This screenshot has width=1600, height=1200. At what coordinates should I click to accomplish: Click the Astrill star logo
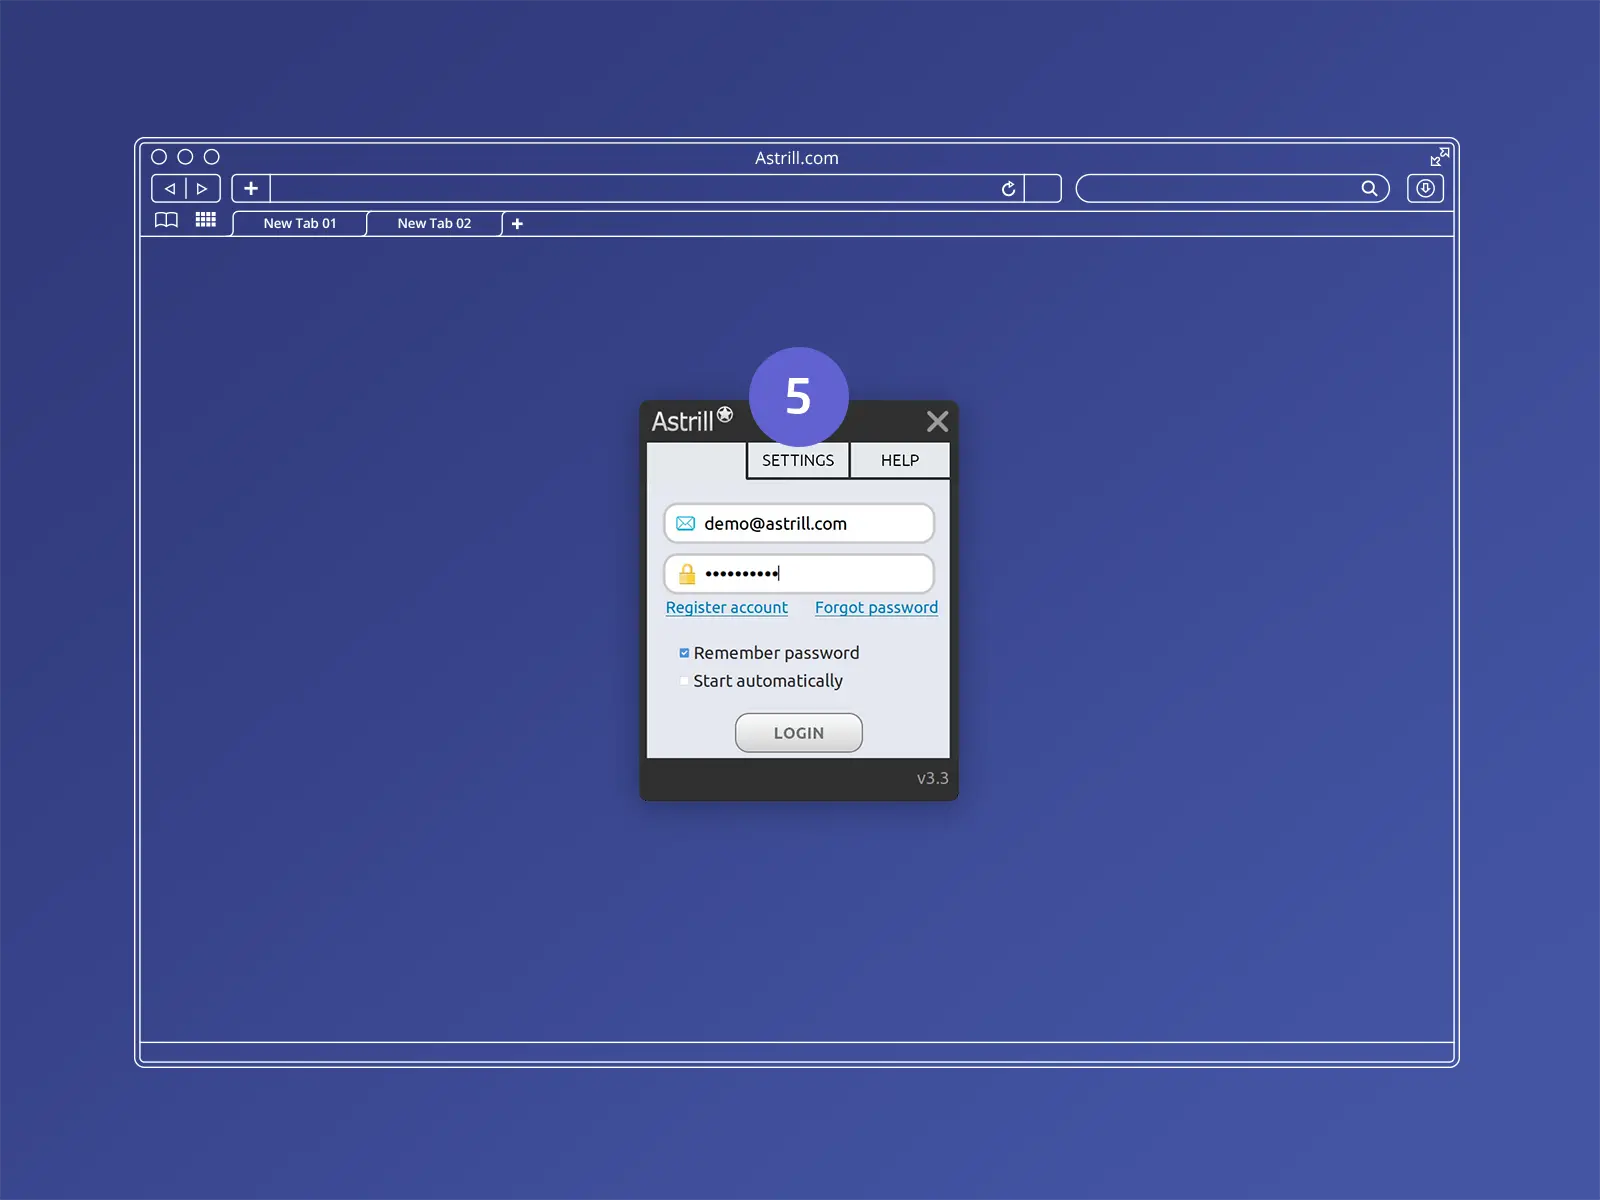point(725,414)
